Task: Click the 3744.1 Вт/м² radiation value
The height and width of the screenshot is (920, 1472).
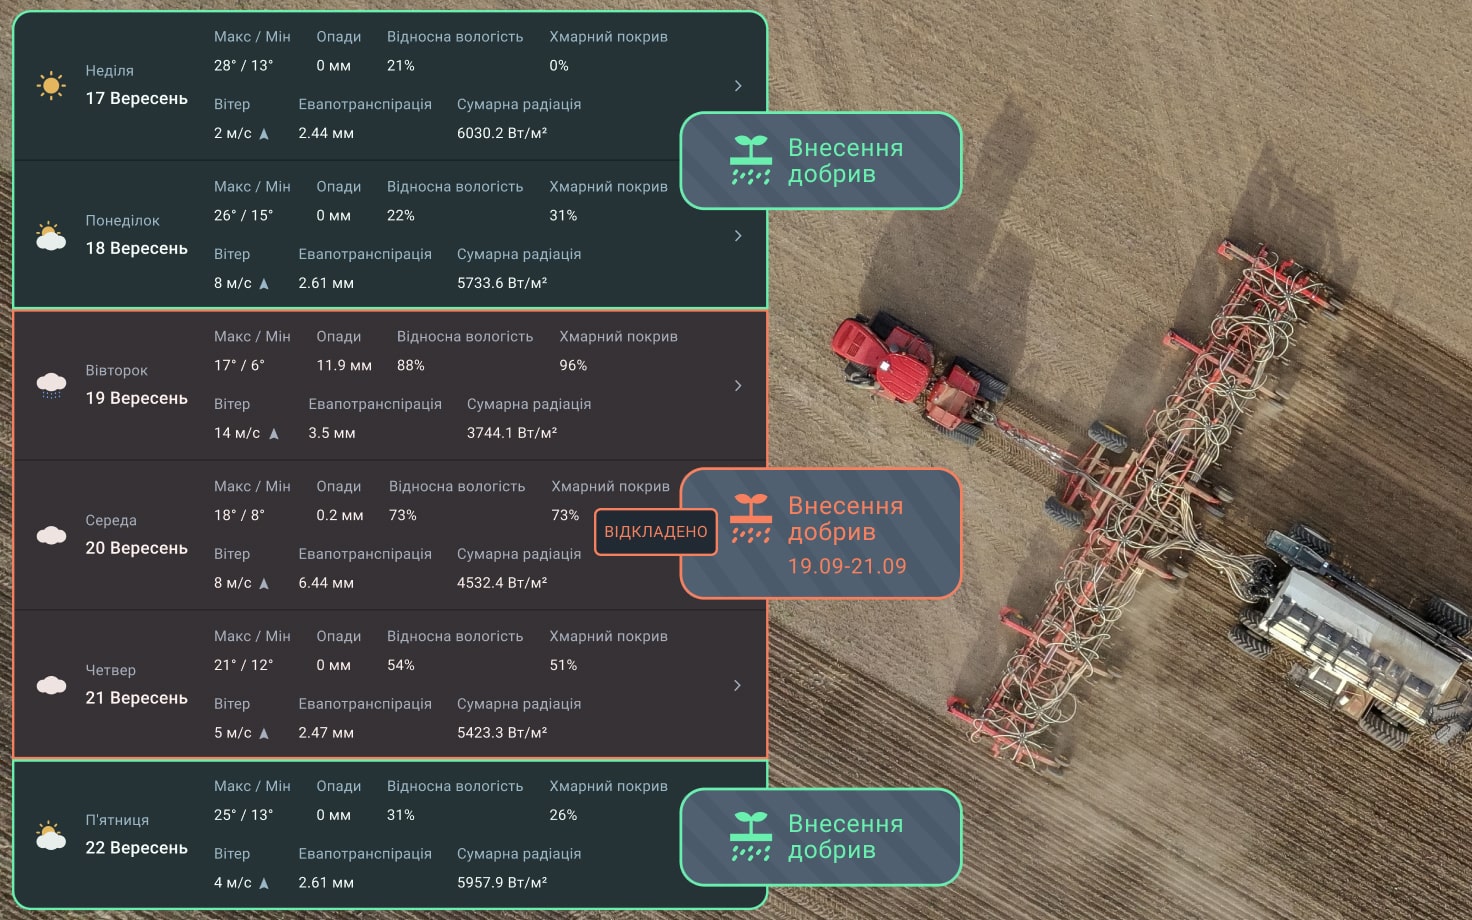Action: coord(512,433)
